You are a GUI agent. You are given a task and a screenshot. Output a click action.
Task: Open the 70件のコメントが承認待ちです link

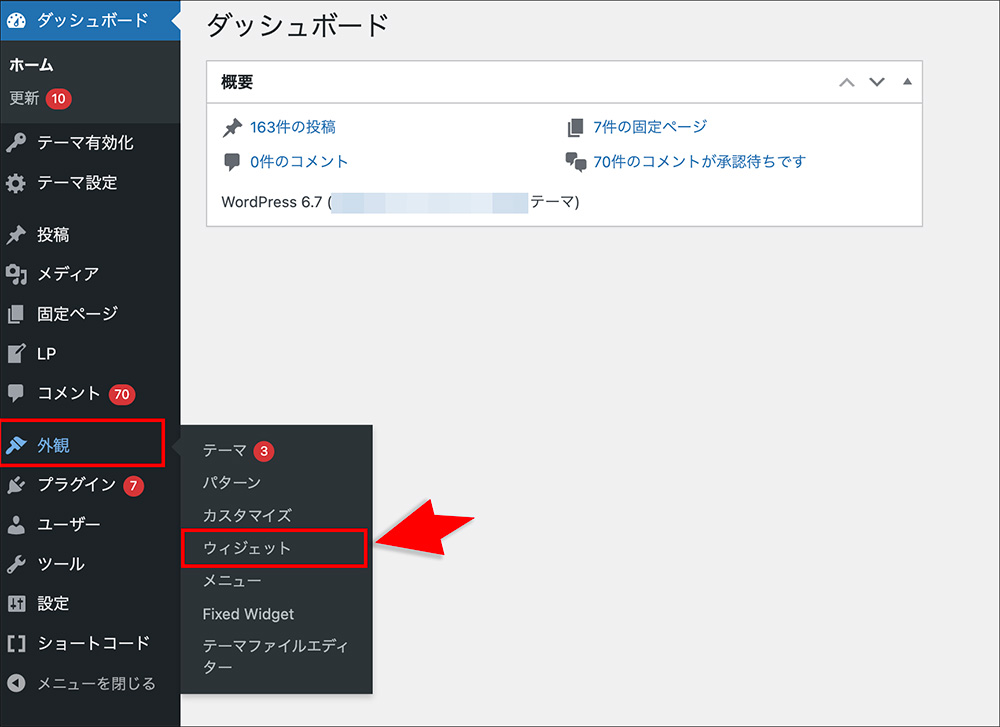pos(699,161)
